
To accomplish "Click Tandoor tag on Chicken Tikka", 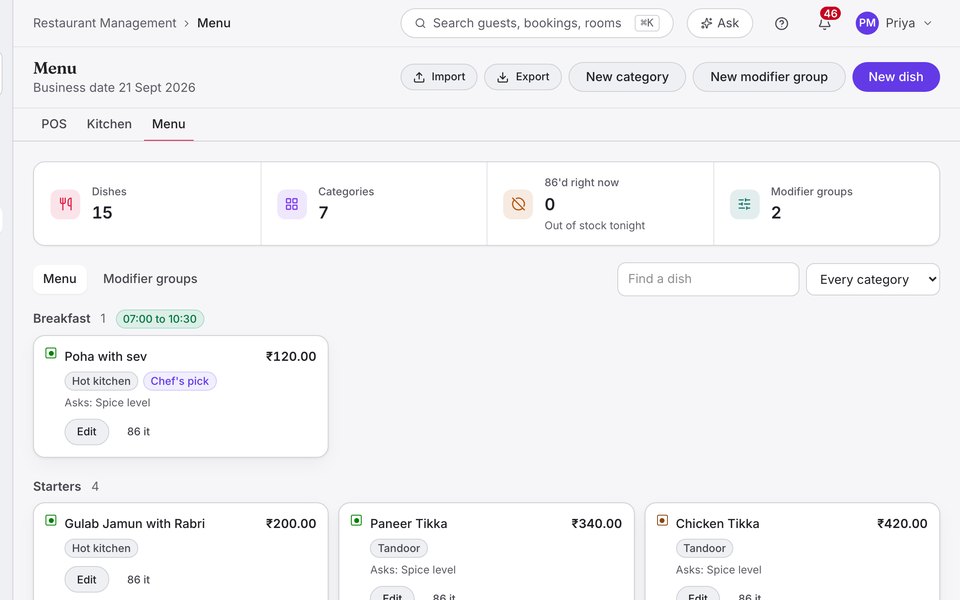I will (704, 548).
